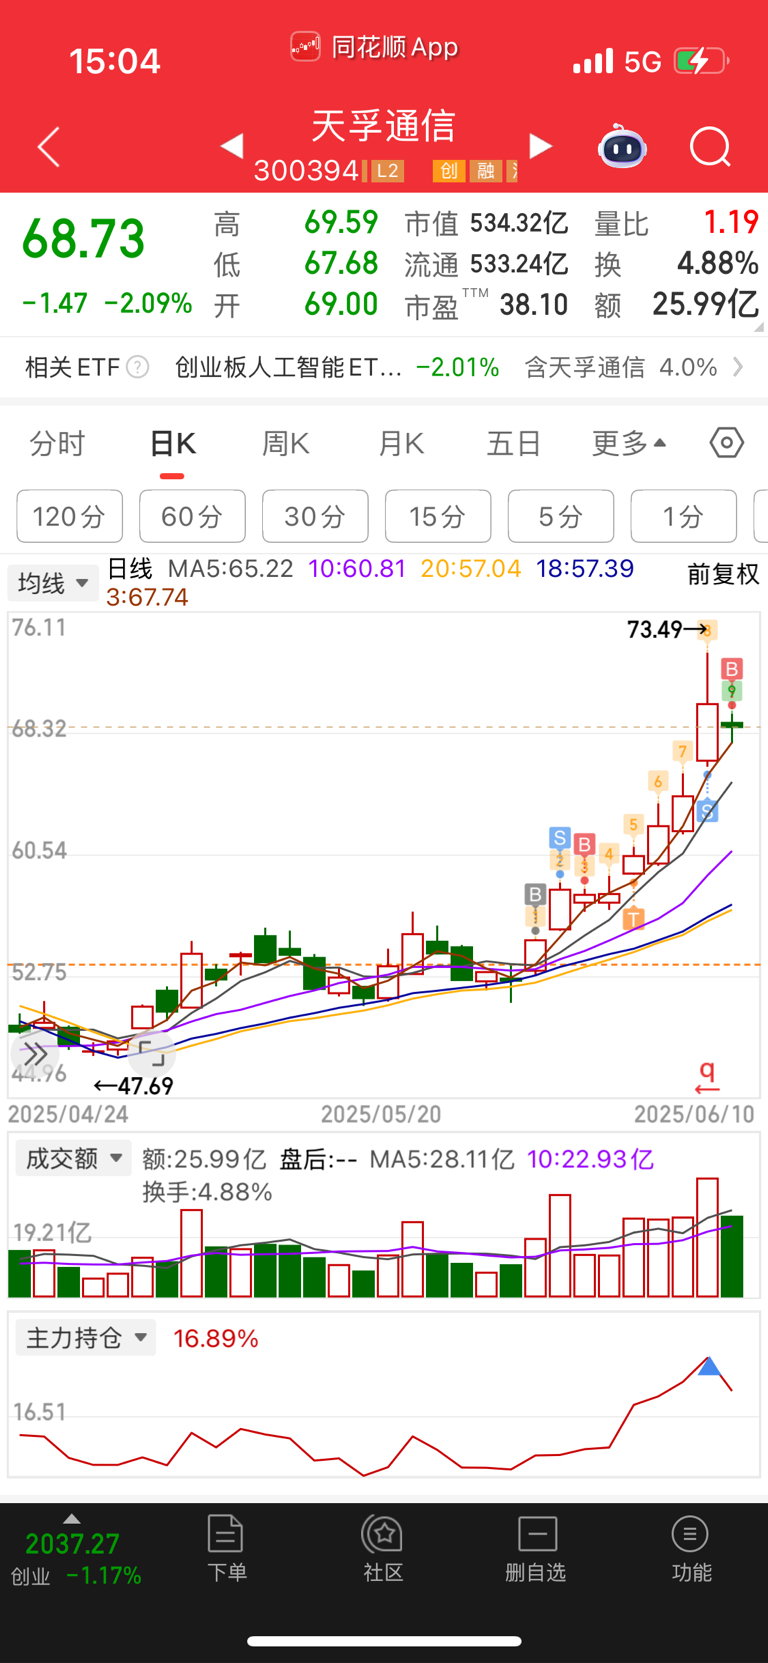The image size is (768, 1663).
Task: Tap blue 18:57.39 legend value
Action: coord(585,569)
